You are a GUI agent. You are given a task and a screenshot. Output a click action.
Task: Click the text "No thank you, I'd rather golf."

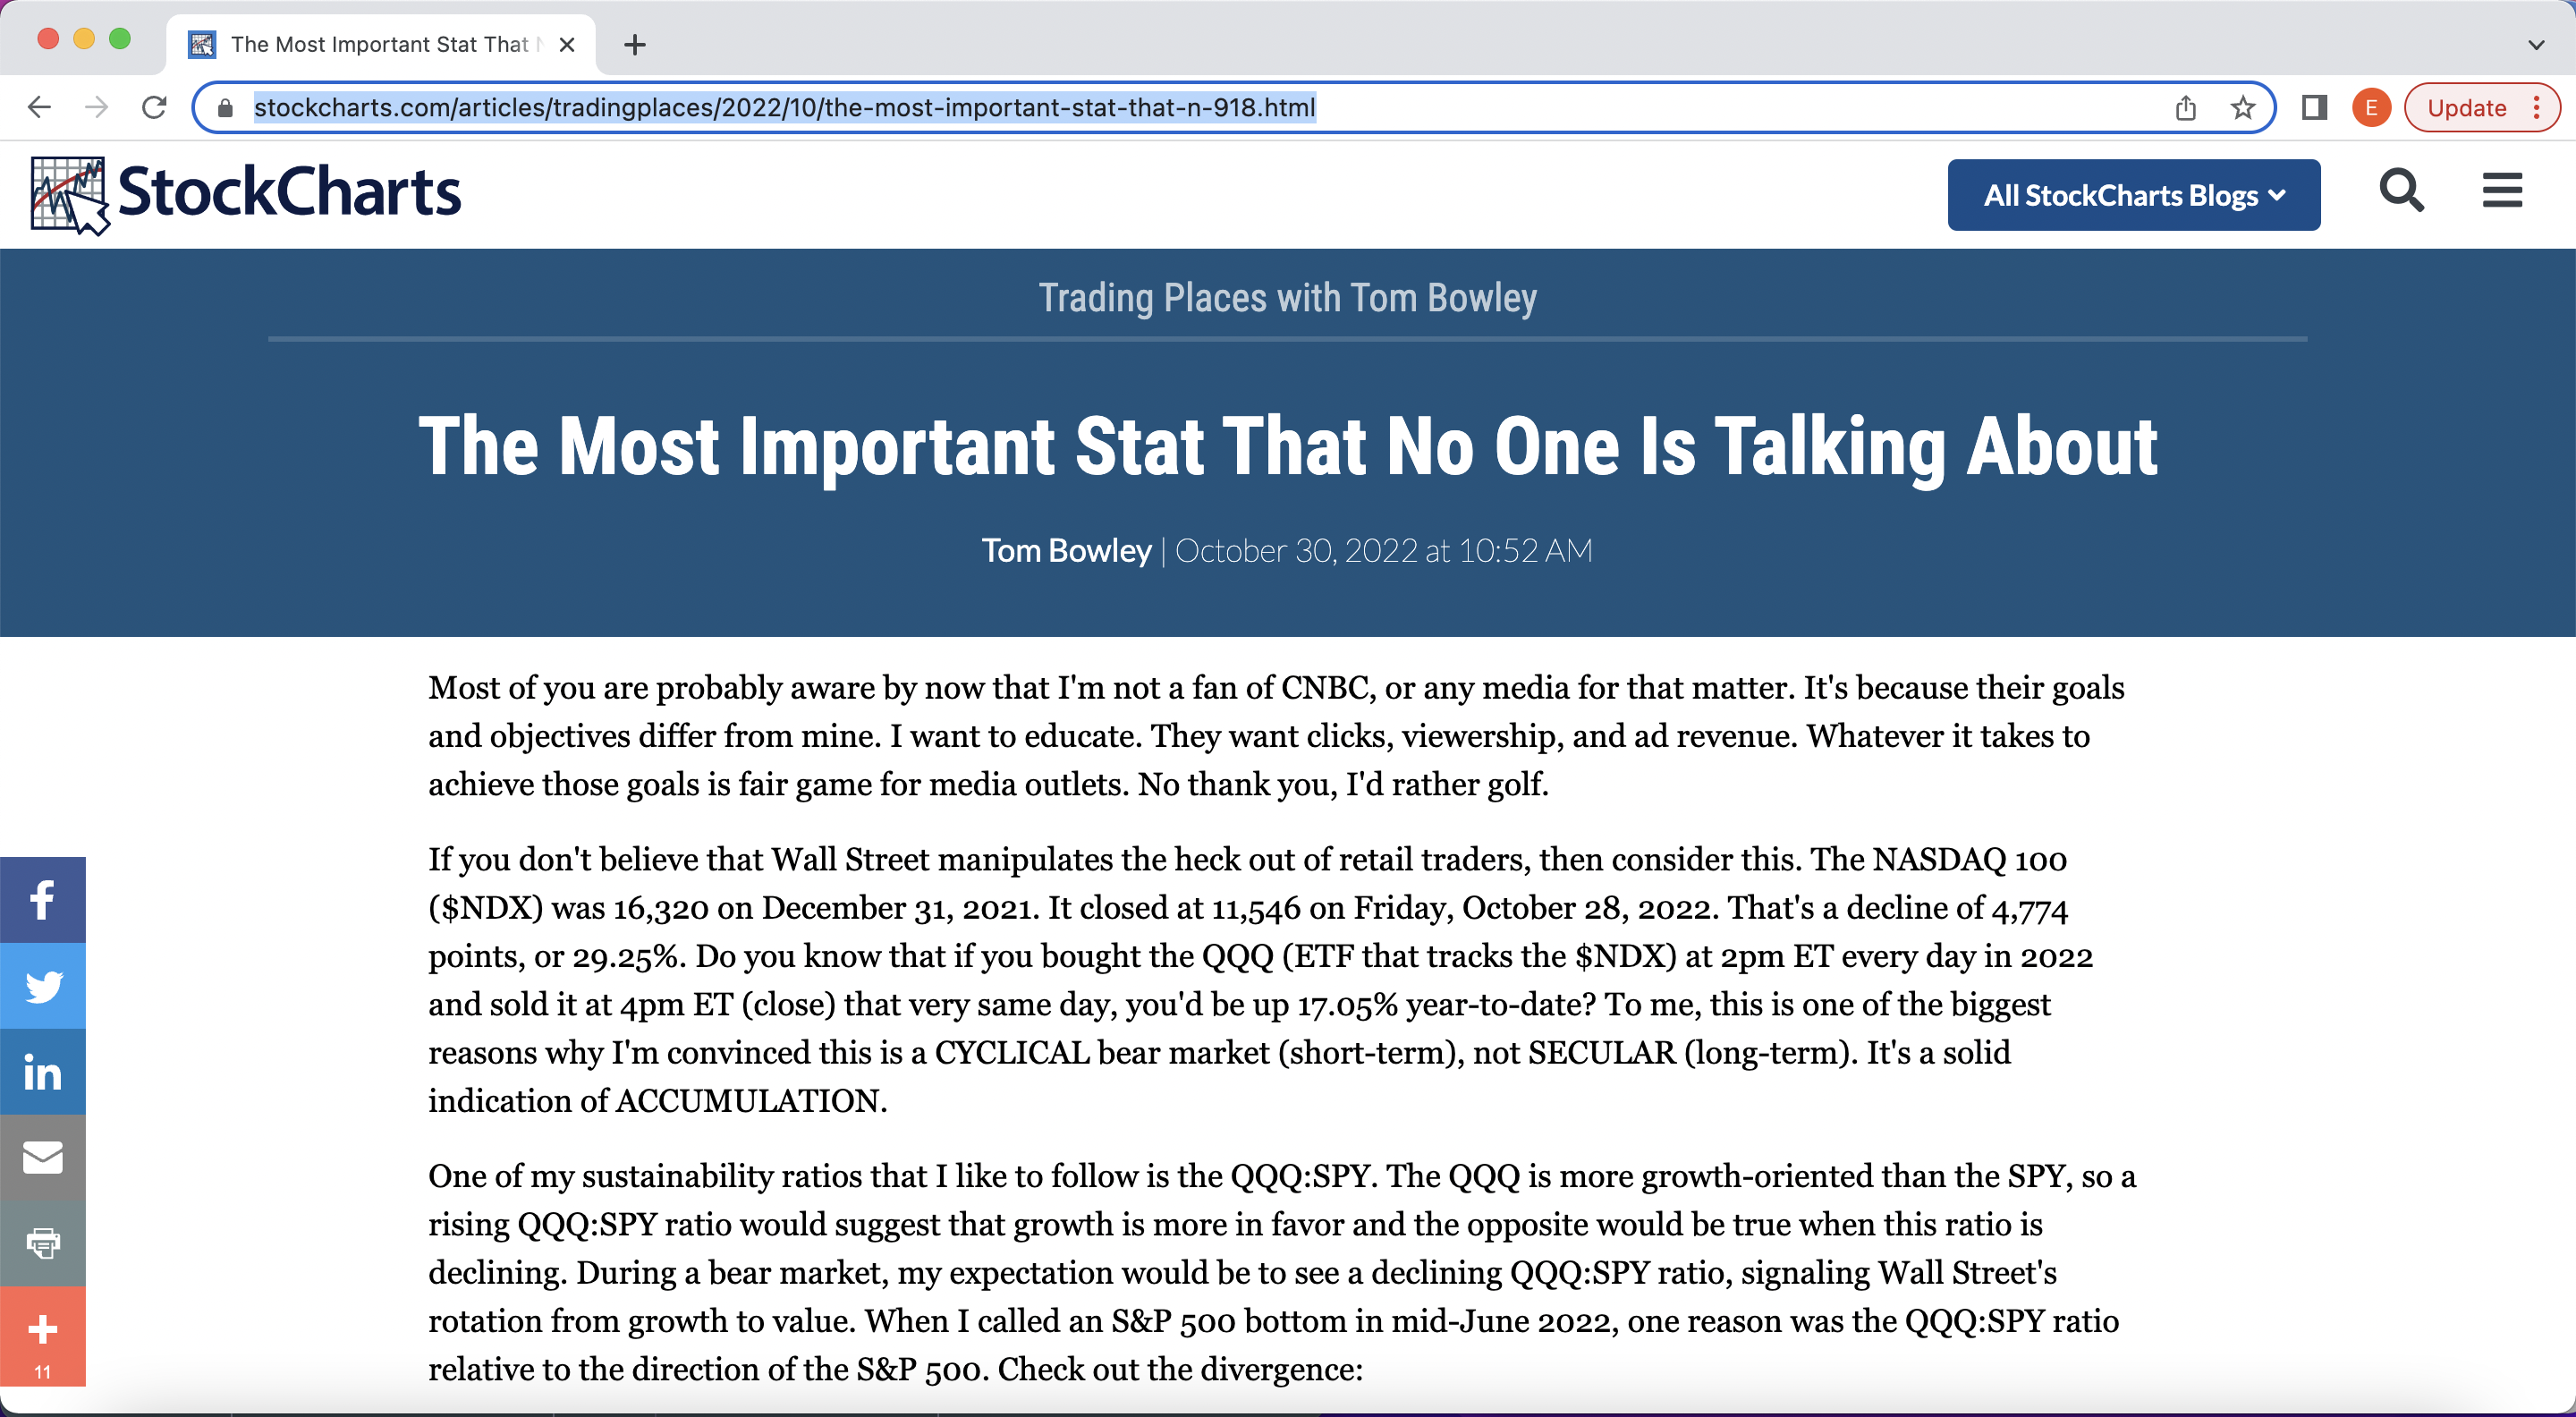tap(1343, 785)
